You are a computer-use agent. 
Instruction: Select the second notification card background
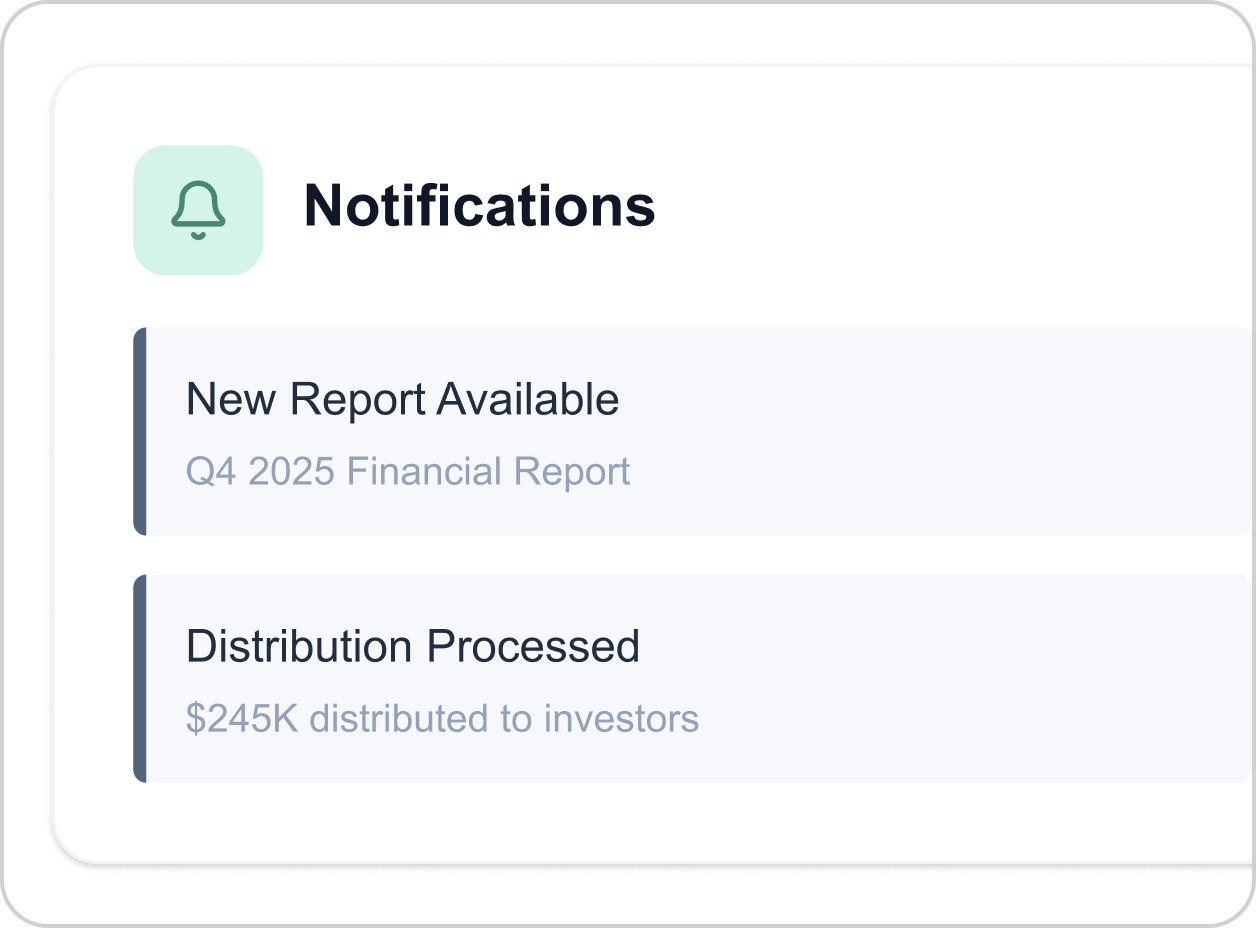point(900,677)
